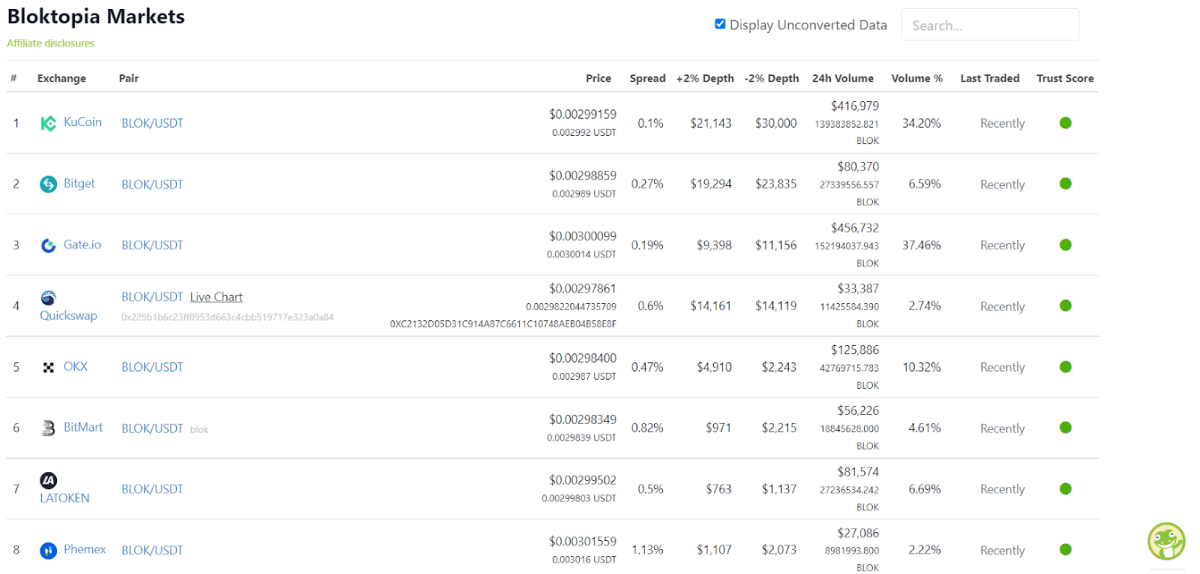The width and height of the screenshot is (1200, 574).
Task: Click the Bitget 6.59% volume percentage
Action: click(924, 184)
